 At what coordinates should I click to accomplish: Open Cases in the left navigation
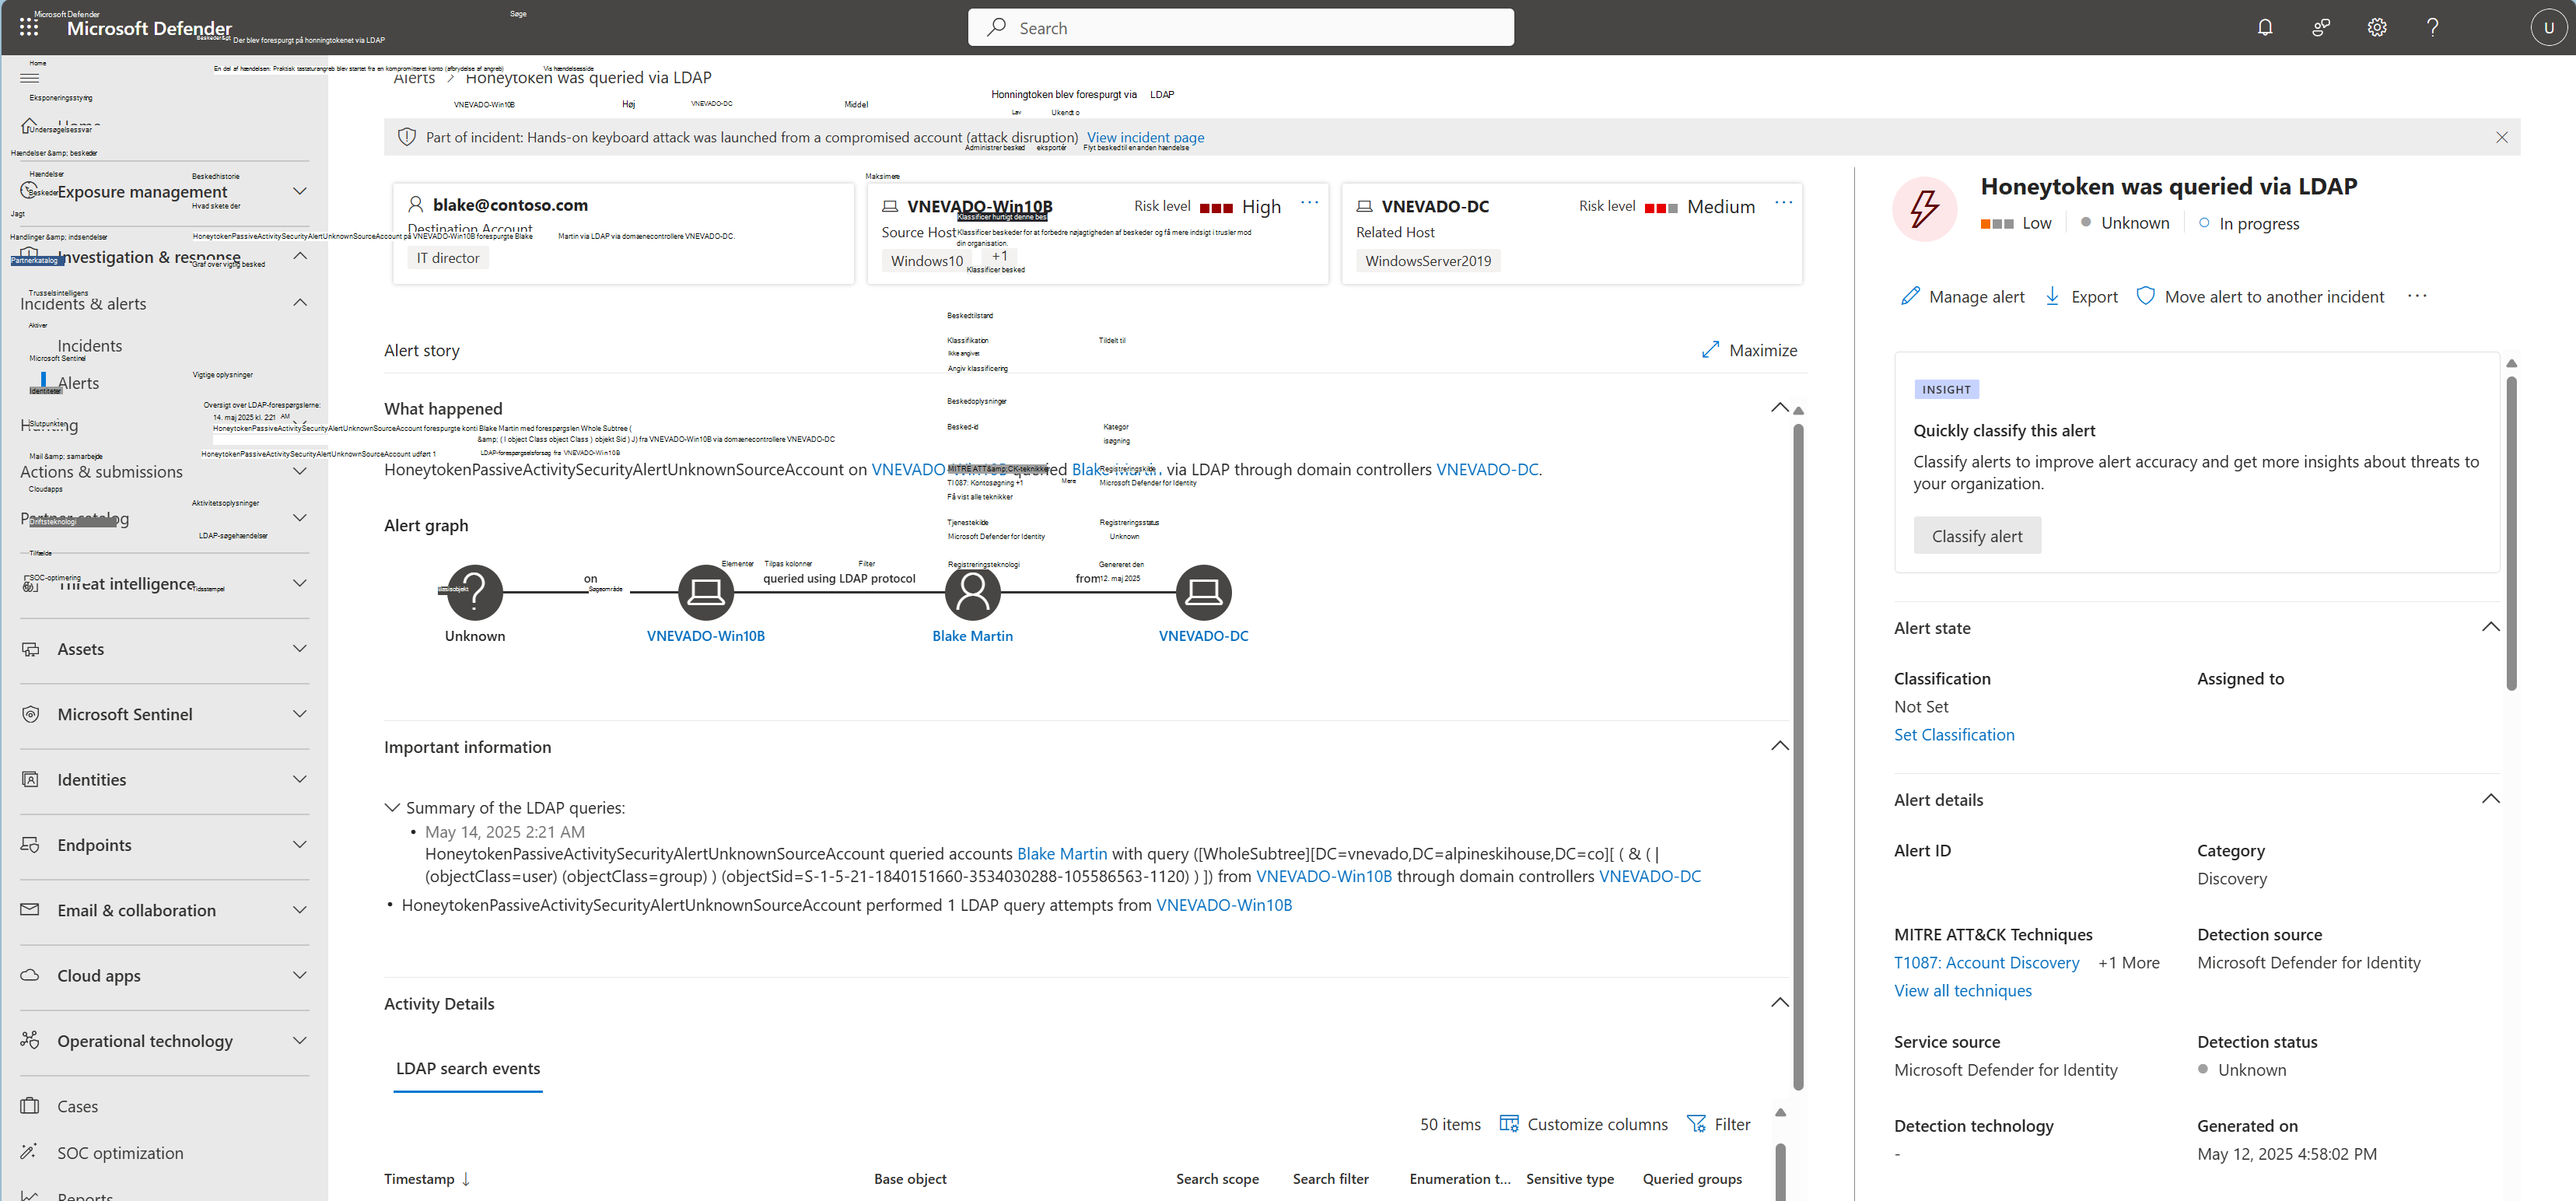pyautogui.click(x=77, y=1106)
